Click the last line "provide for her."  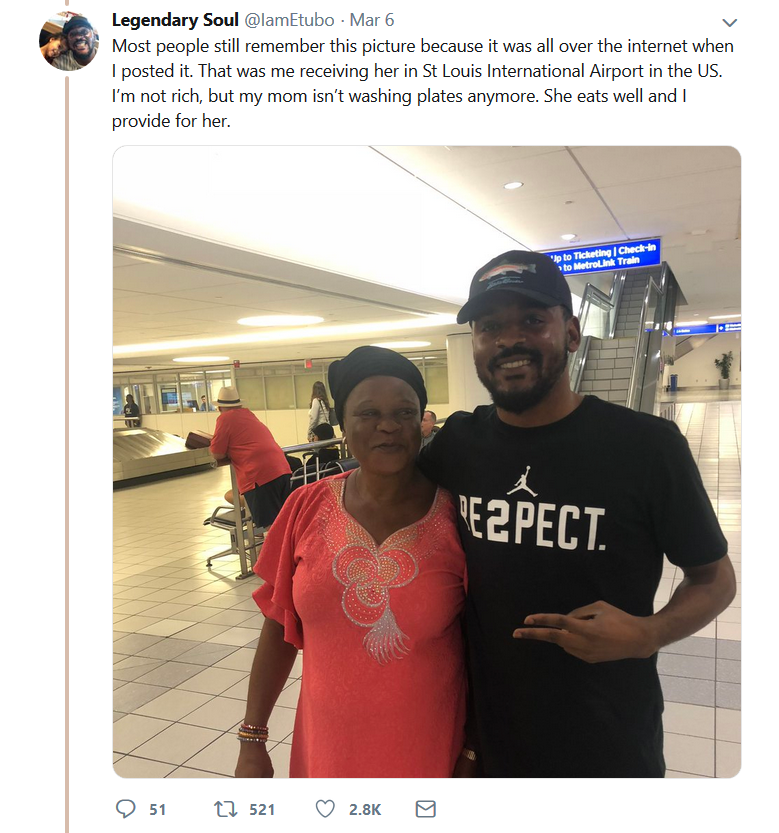click(171, 121)
